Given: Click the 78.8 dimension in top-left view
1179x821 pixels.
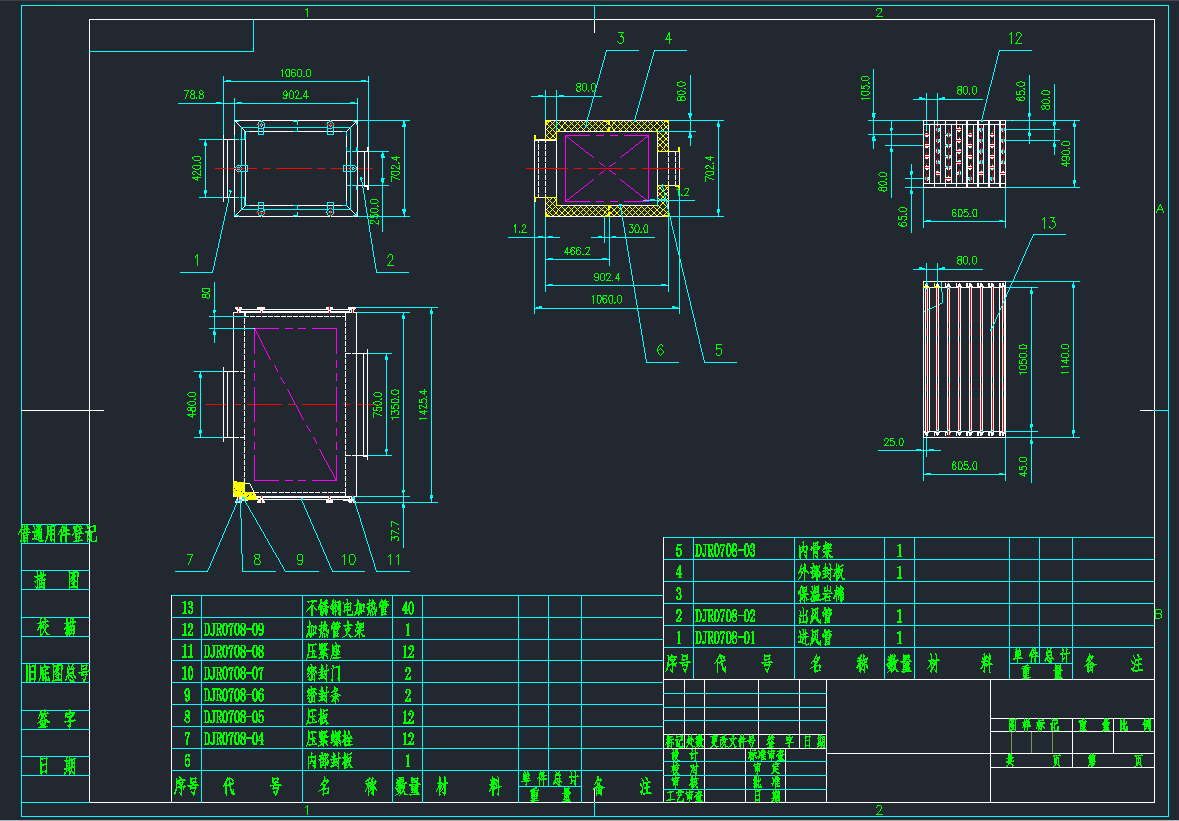Looking at the screenshot, I should [193, 95].
